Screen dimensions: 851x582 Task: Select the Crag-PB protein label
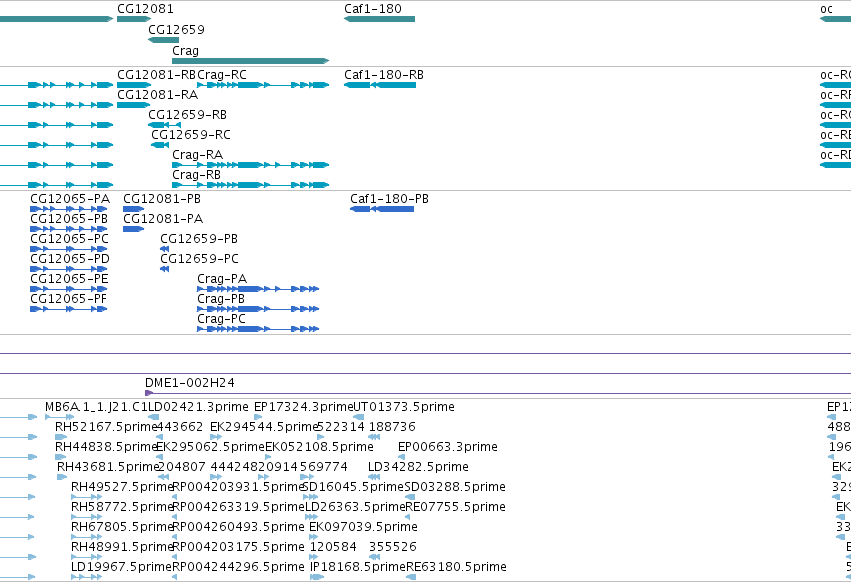click(x=221, y=299)
